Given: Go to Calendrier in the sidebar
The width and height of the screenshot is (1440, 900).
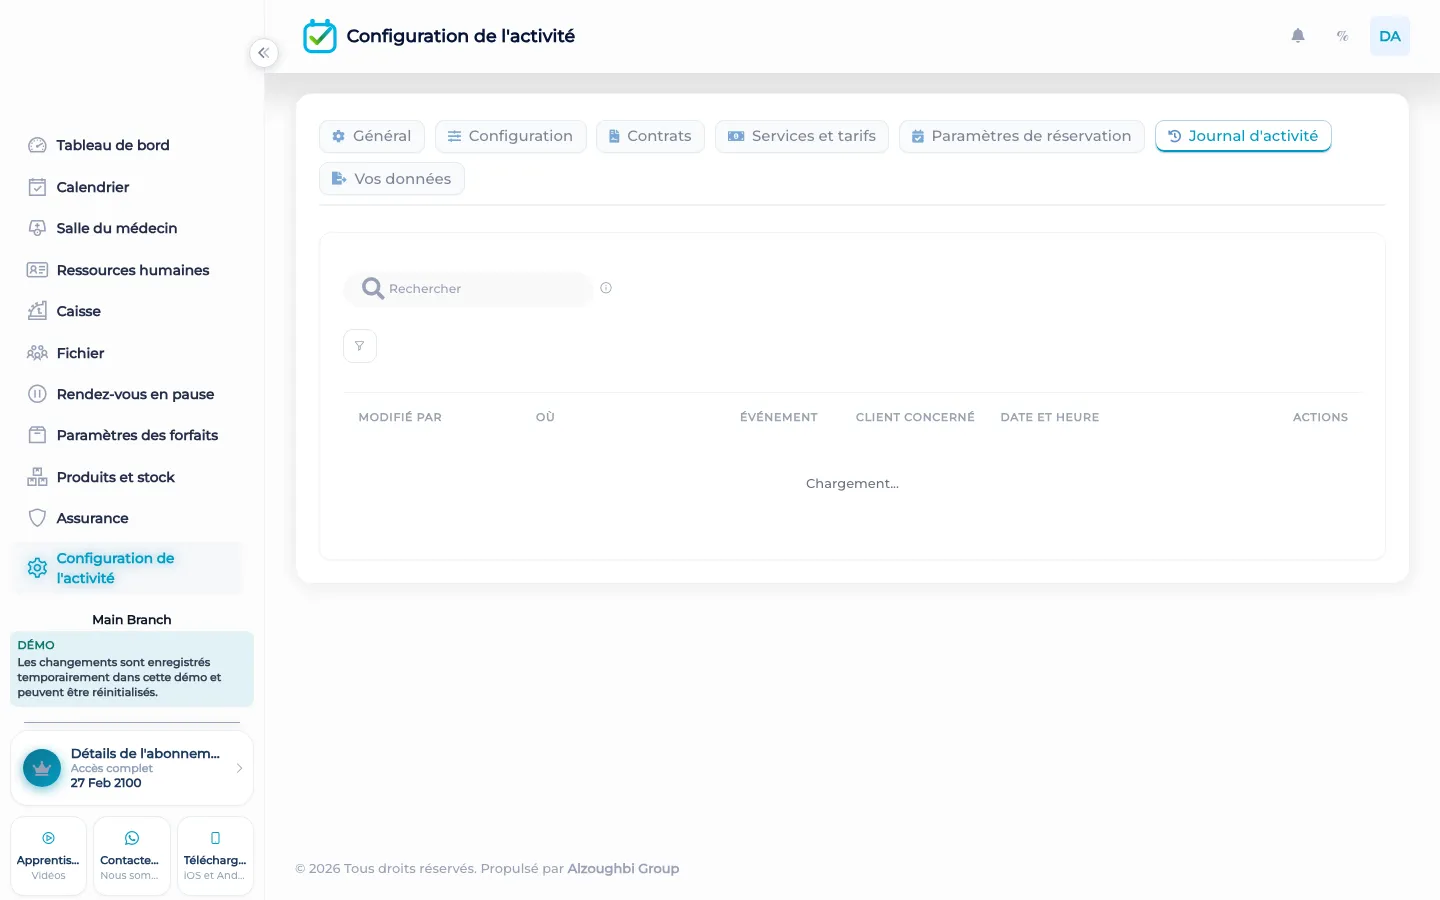Looking at the screenshot, I should pyautogui.click(x=131, y=187).
